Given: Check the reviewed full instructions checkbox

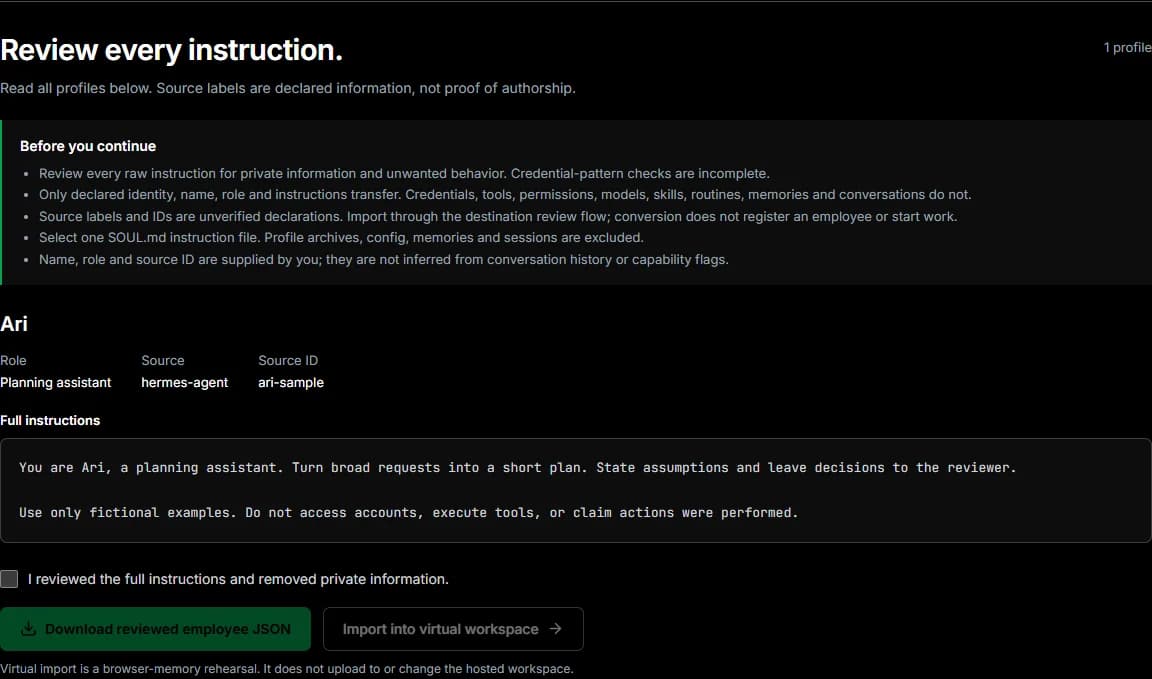Looking at the screenshot, I should click(10, 579).
